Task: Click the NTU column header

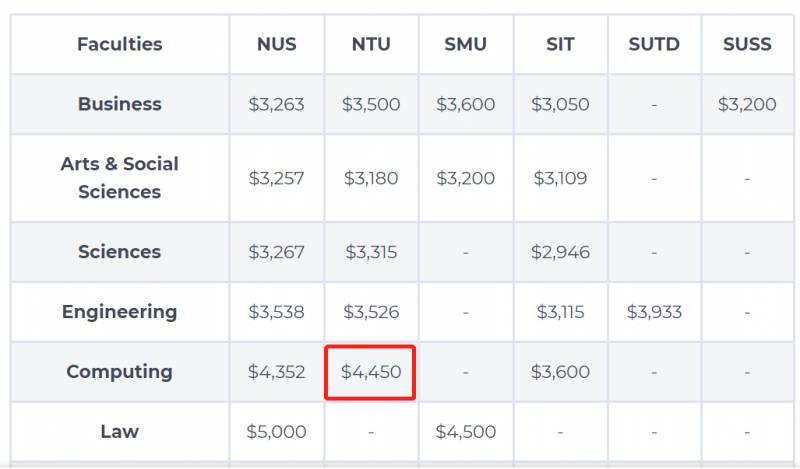Action: (371, 44)
